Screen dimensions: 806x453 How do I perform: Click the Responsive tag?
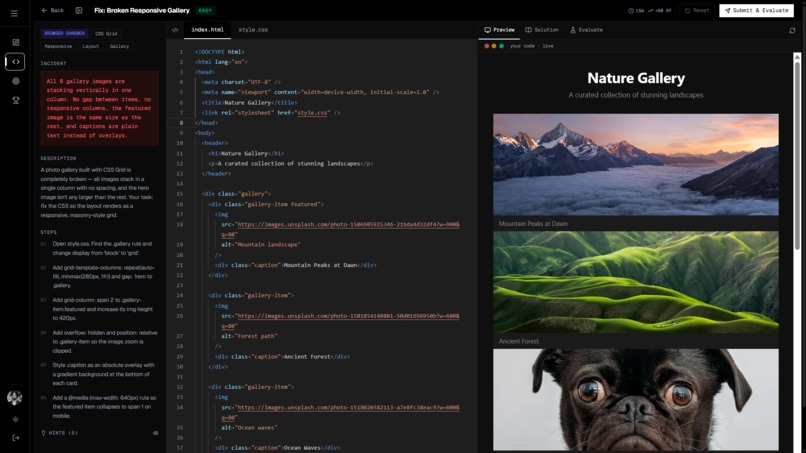(58, 46)
